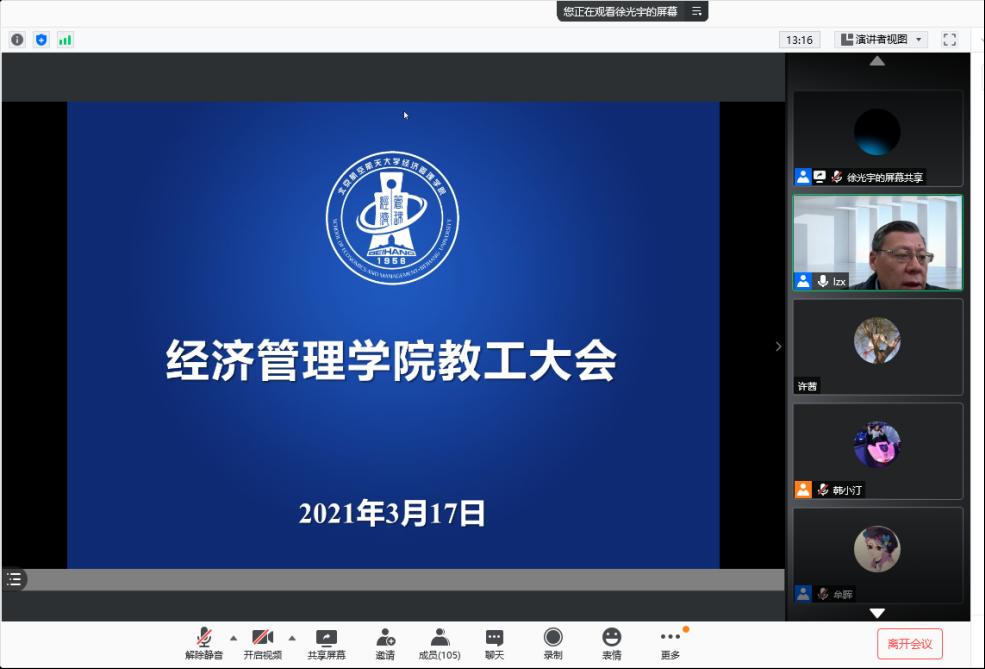Click the meeting info icon
Viewport: 985px width, 669px height.
pos(17,40)
